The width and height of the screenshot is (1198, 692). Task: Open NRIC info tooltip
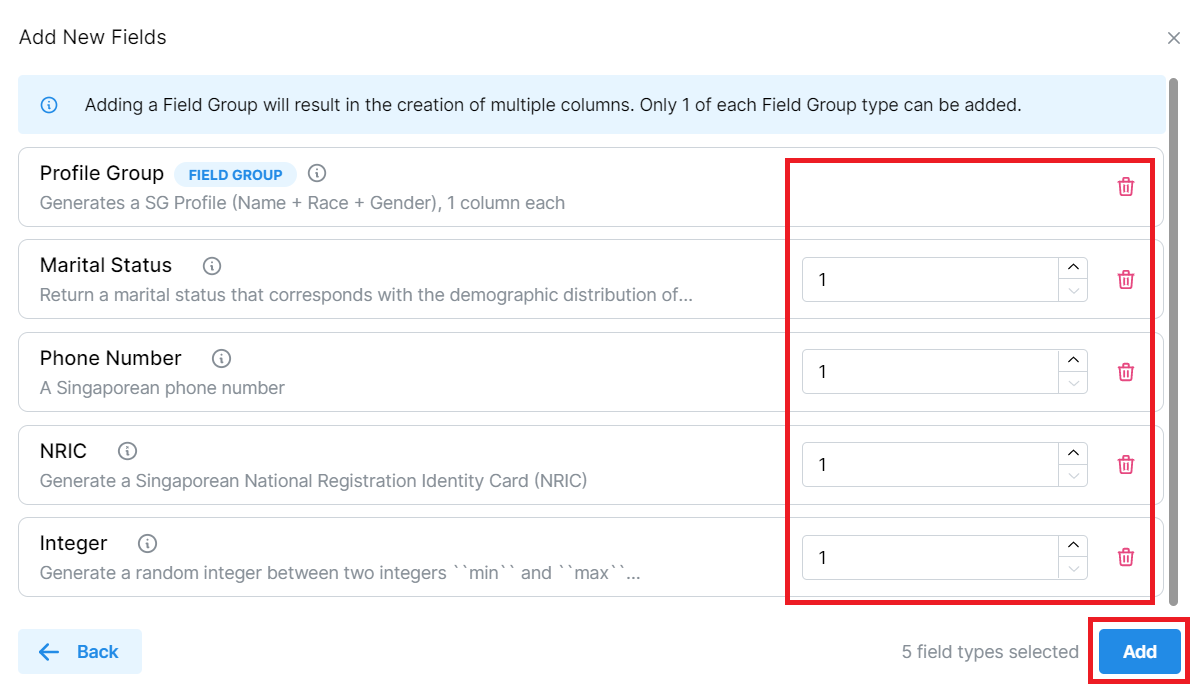click(128, 451)
